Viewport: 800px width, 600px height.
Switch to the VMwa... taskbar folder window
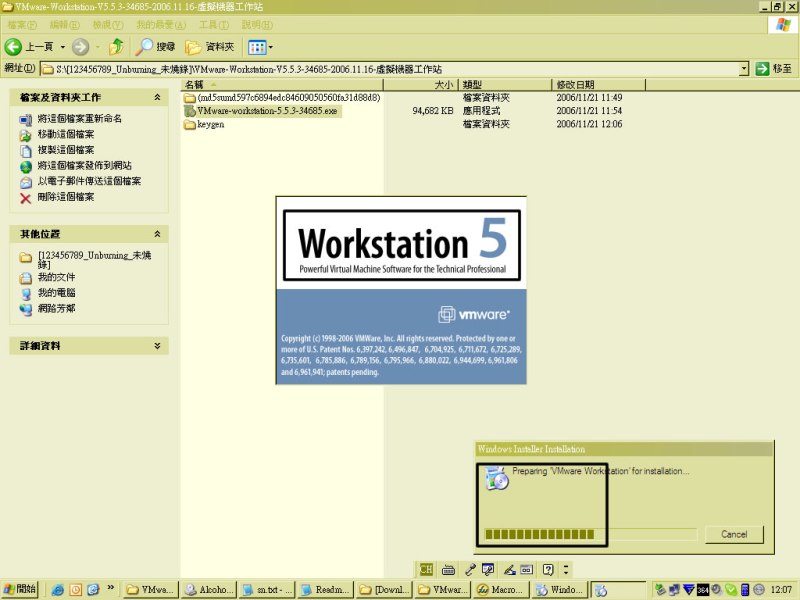point(151,590)
